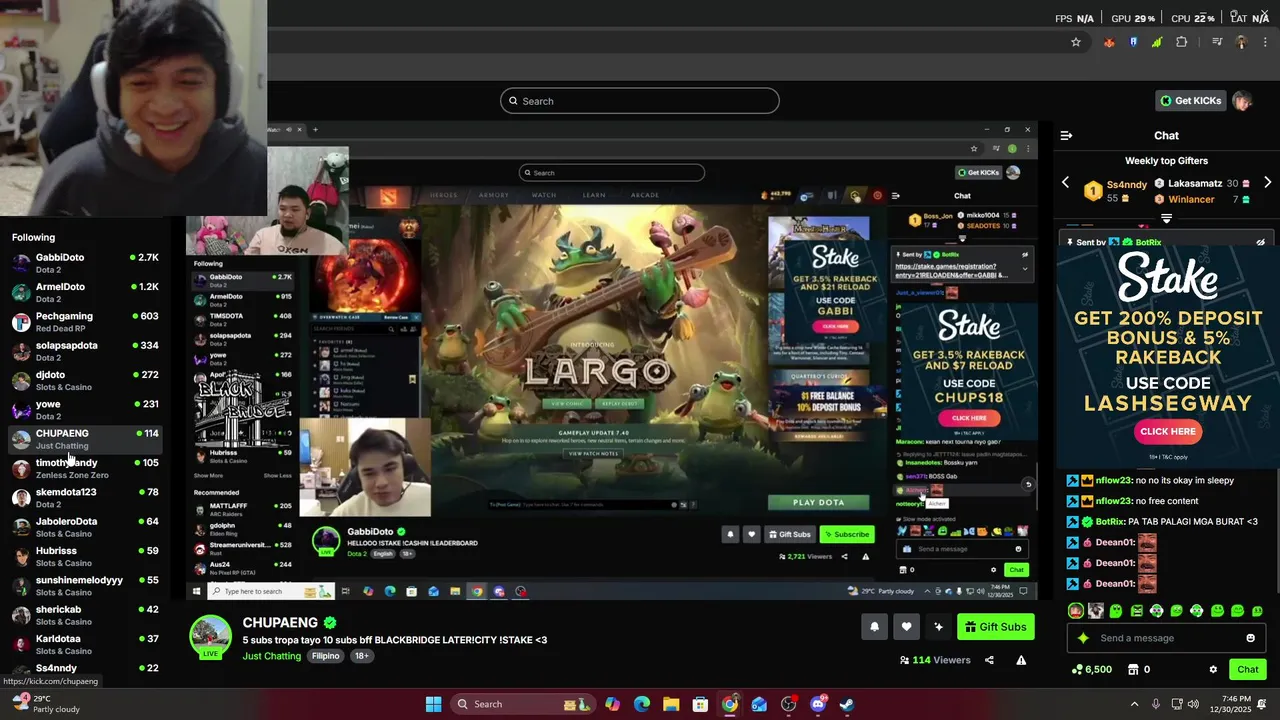Open sherickab channel in sidebar
1280x720 pixels.
(84, 615)
